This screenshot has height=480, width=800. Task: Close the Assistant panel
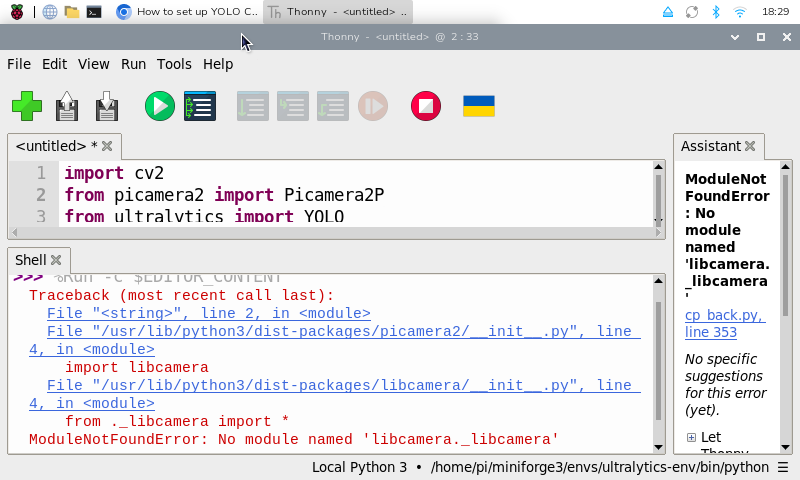point(750,146)
